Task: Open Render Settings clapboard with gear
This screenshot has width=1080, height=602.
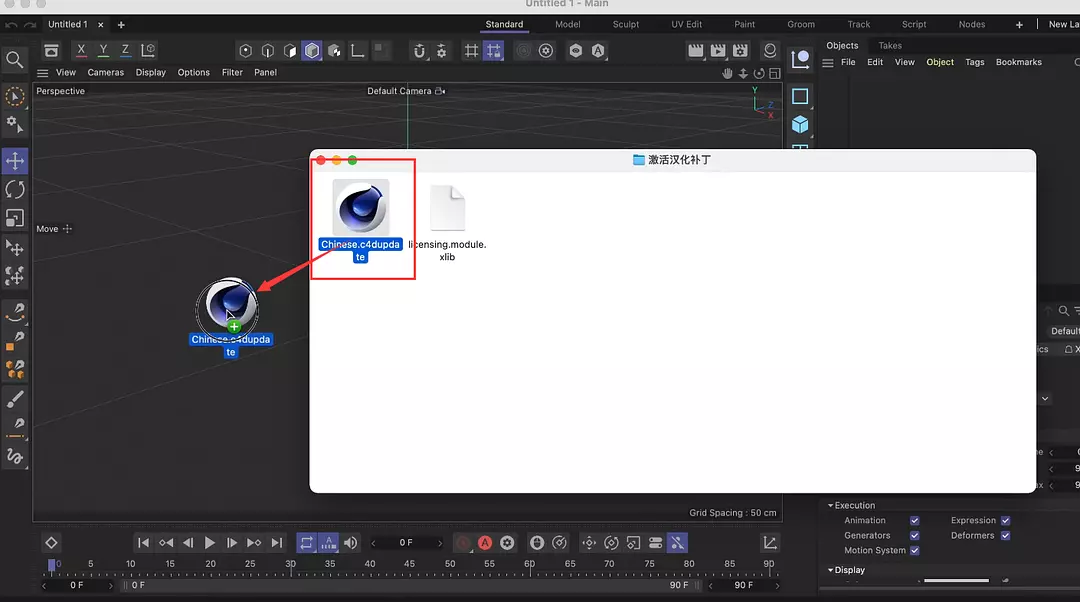Action: pos(740,51)
